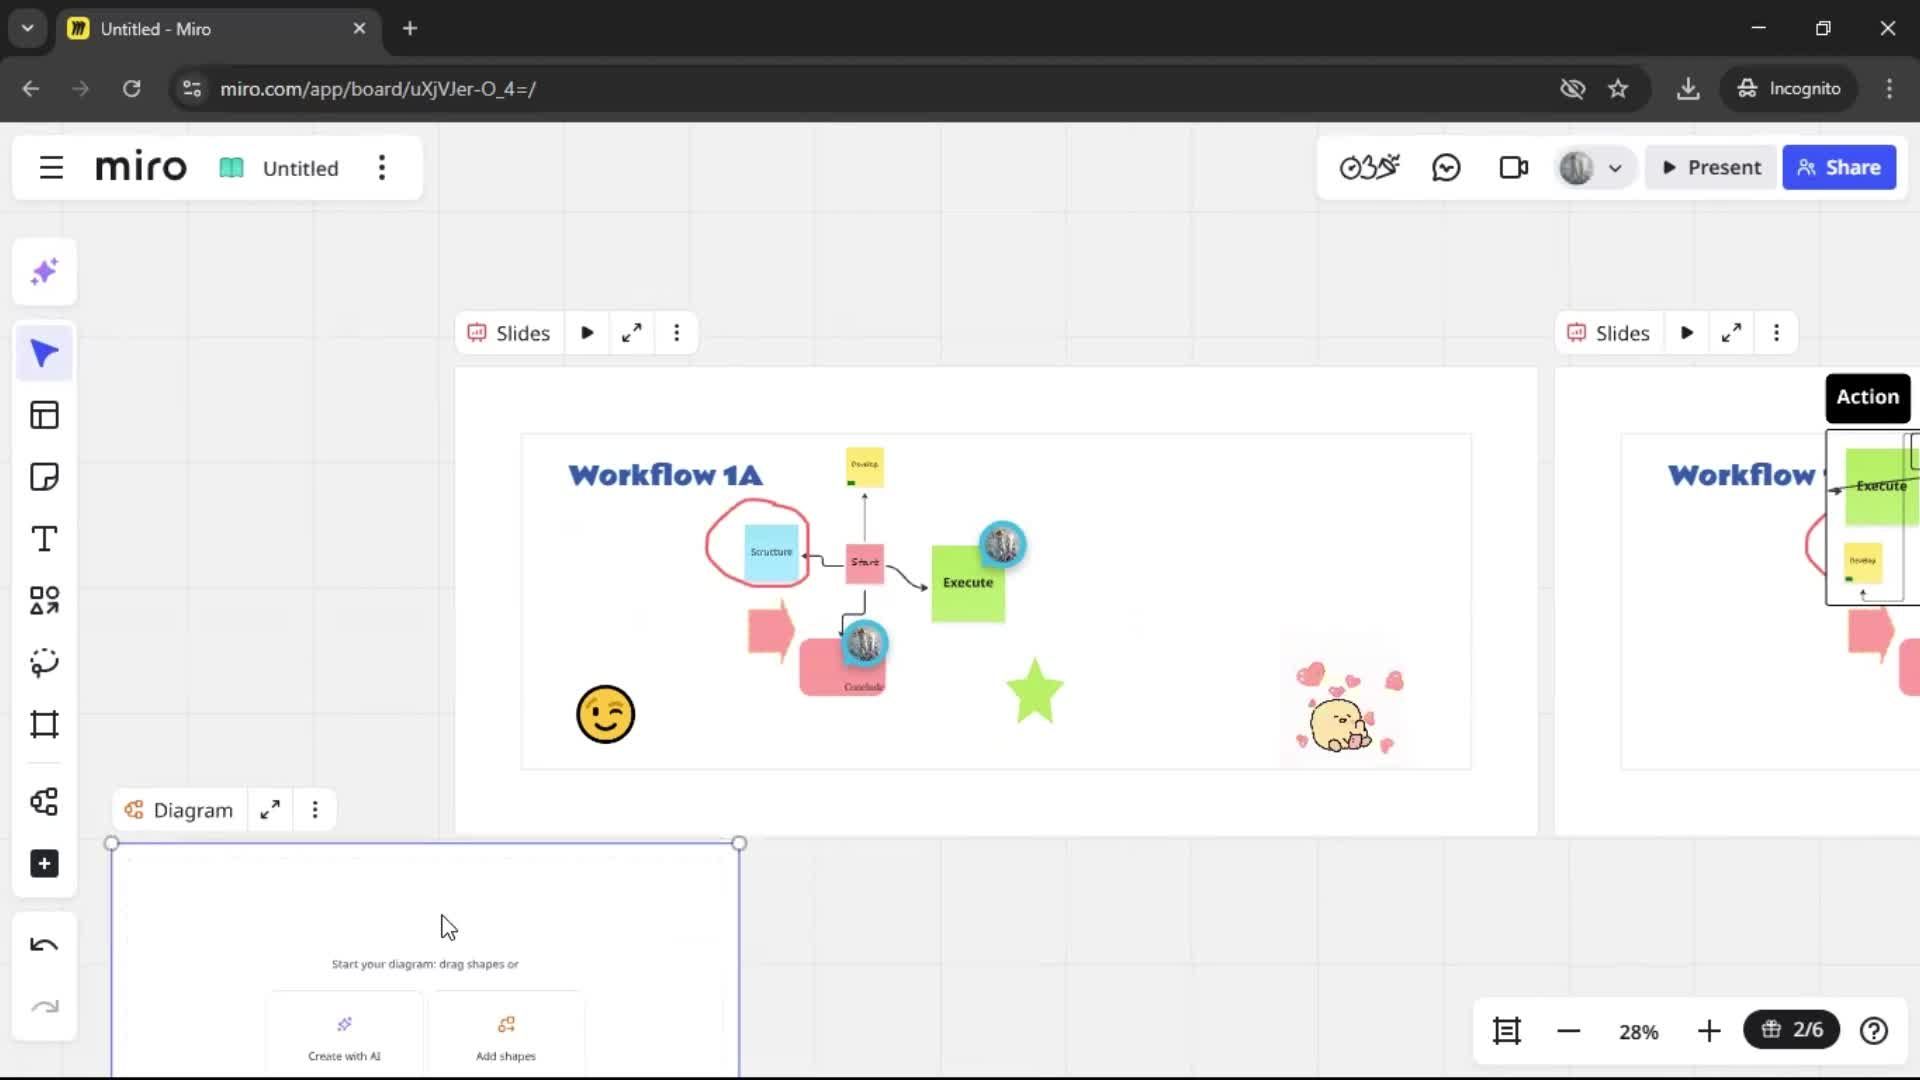Expand the Diagram to fullscreen
Screen dimensions: 1920x1080
pos(270,810)
